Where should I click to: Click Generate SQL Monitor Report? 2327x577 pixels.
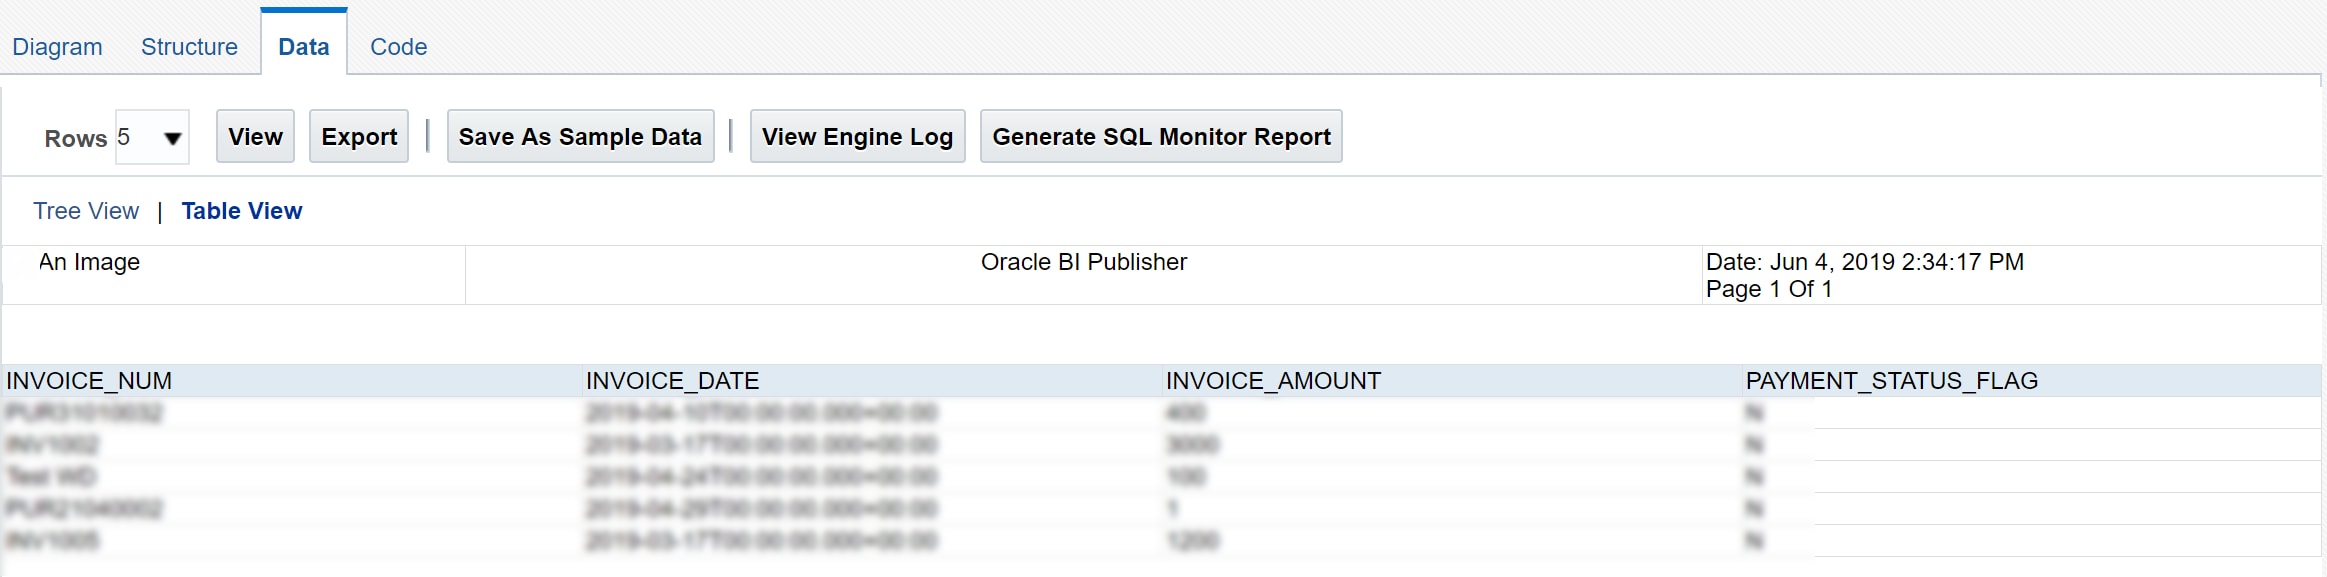point(1160,137)
